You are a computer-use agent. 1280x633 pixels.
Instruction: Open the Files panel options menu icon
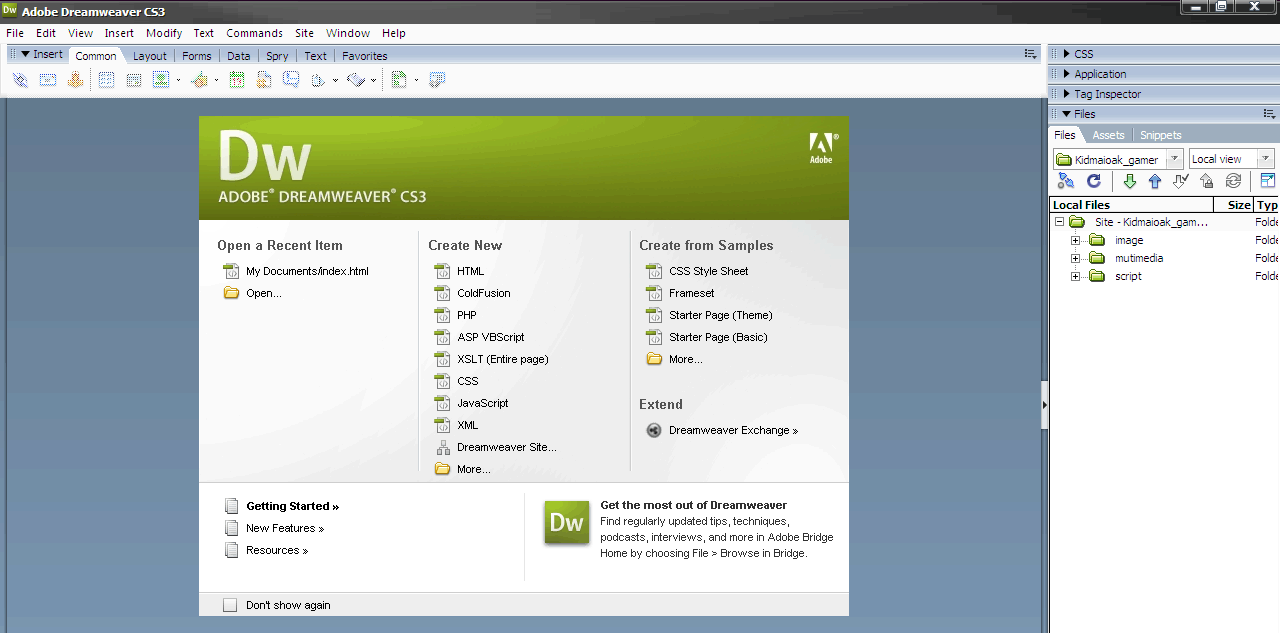coord(1269,114)
